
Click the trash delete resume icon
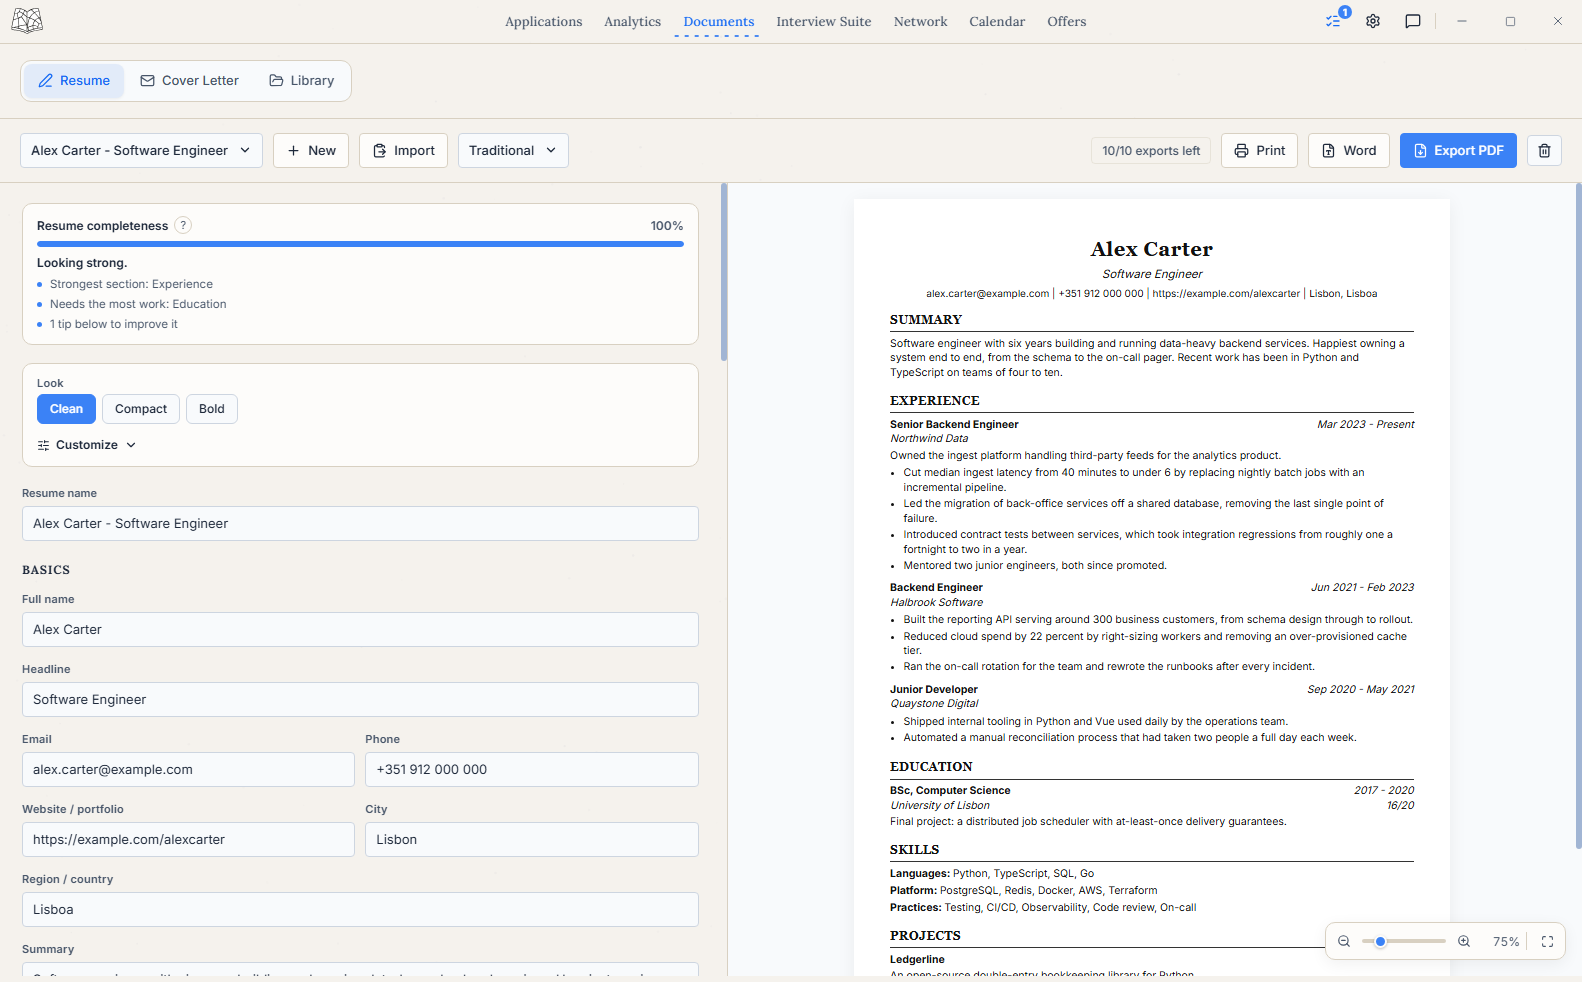pyautogui.click(x=1544, y=151)
